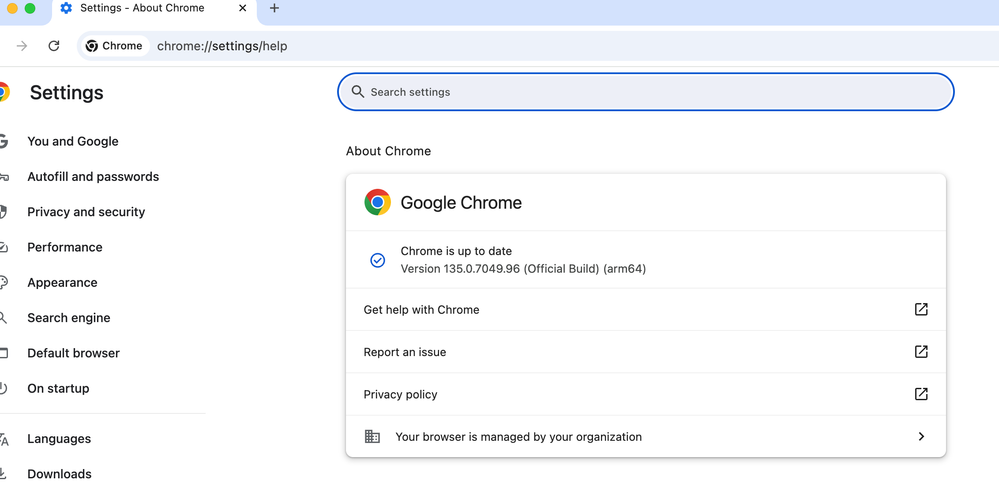Image resolution: width=999 pixels, height=488 pixels.
Task: Click the green maximize window button
Action: [x=29, y=8]
